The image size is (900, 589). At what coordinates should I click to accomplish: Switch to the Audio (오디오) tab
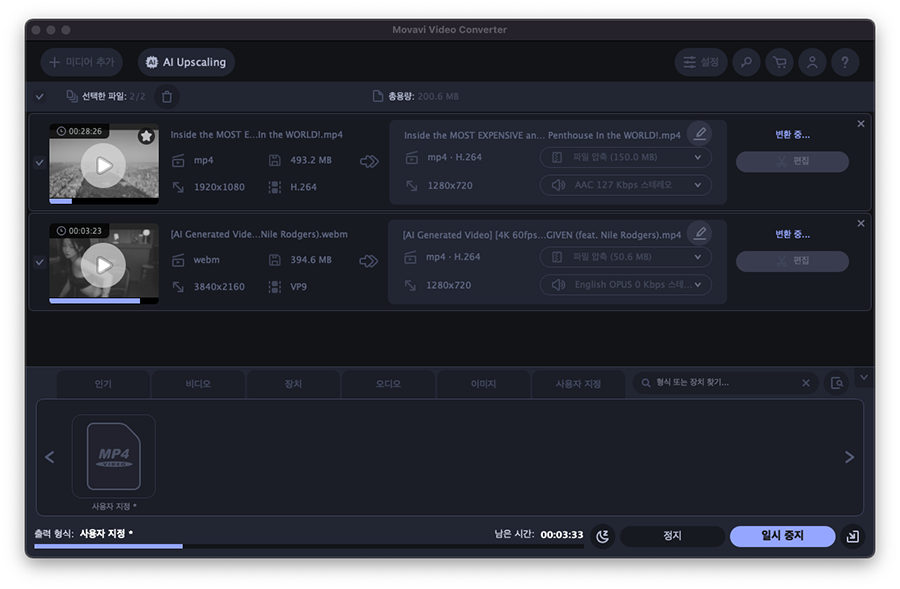pos(388,384)
